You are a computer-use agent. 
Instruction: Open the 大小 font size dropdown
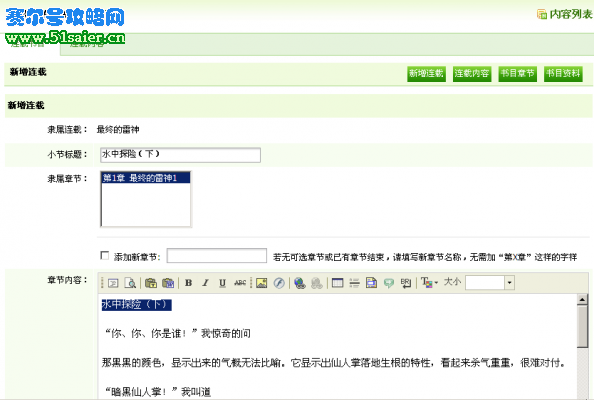point(510,283)
